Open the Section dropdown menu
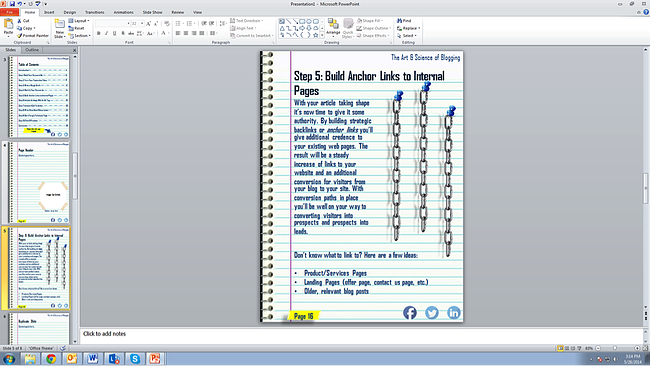This screenshot has width=650, height=366. pos(80,36)
